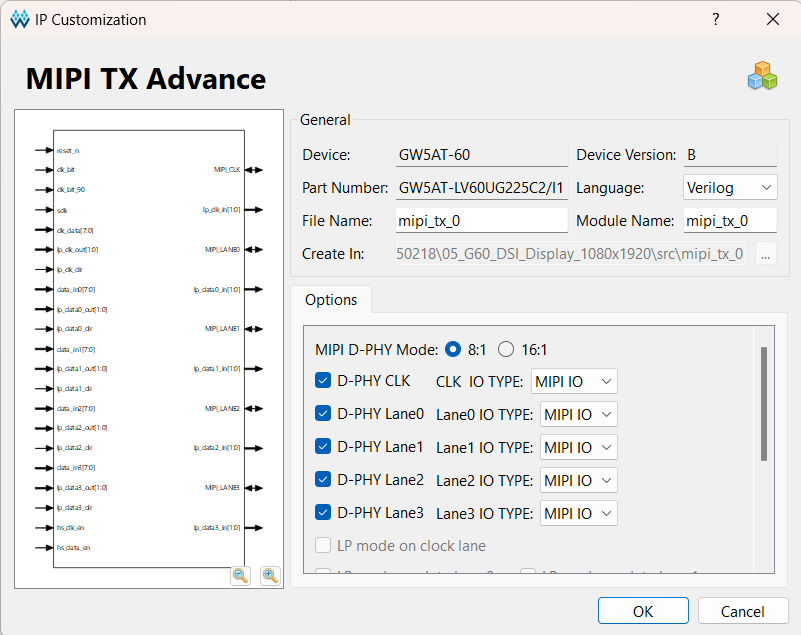The height and width of the screenshot is (635, 801).
Task: Disable the D-PHY Lane3 checkbox
Action: (323, 512)
